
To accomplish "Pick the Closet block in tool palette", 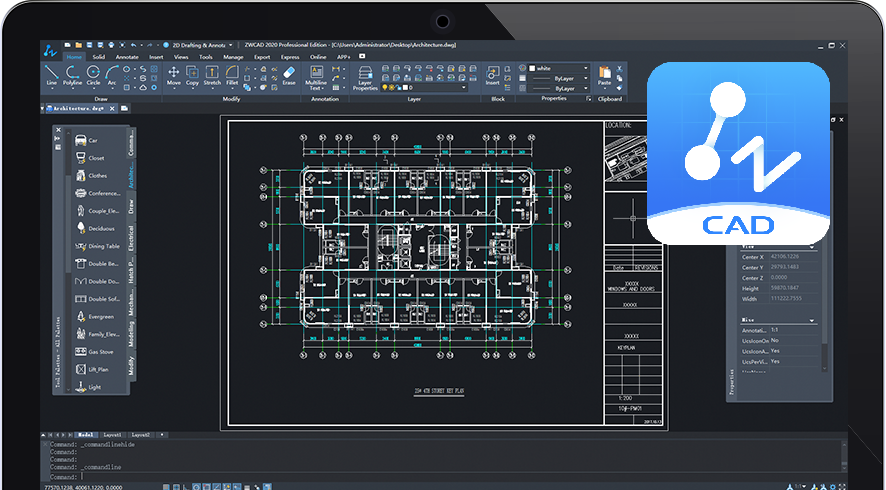I will point(90,158).
